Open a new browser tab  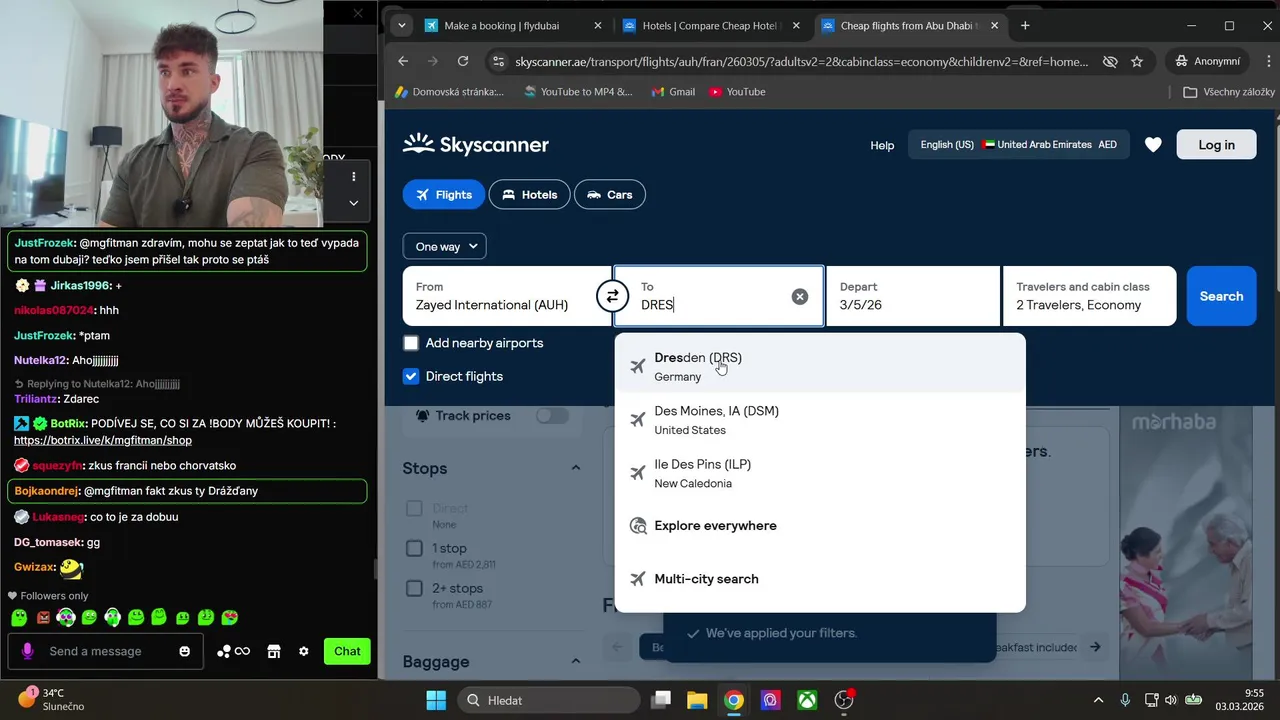coord(1025,26)
